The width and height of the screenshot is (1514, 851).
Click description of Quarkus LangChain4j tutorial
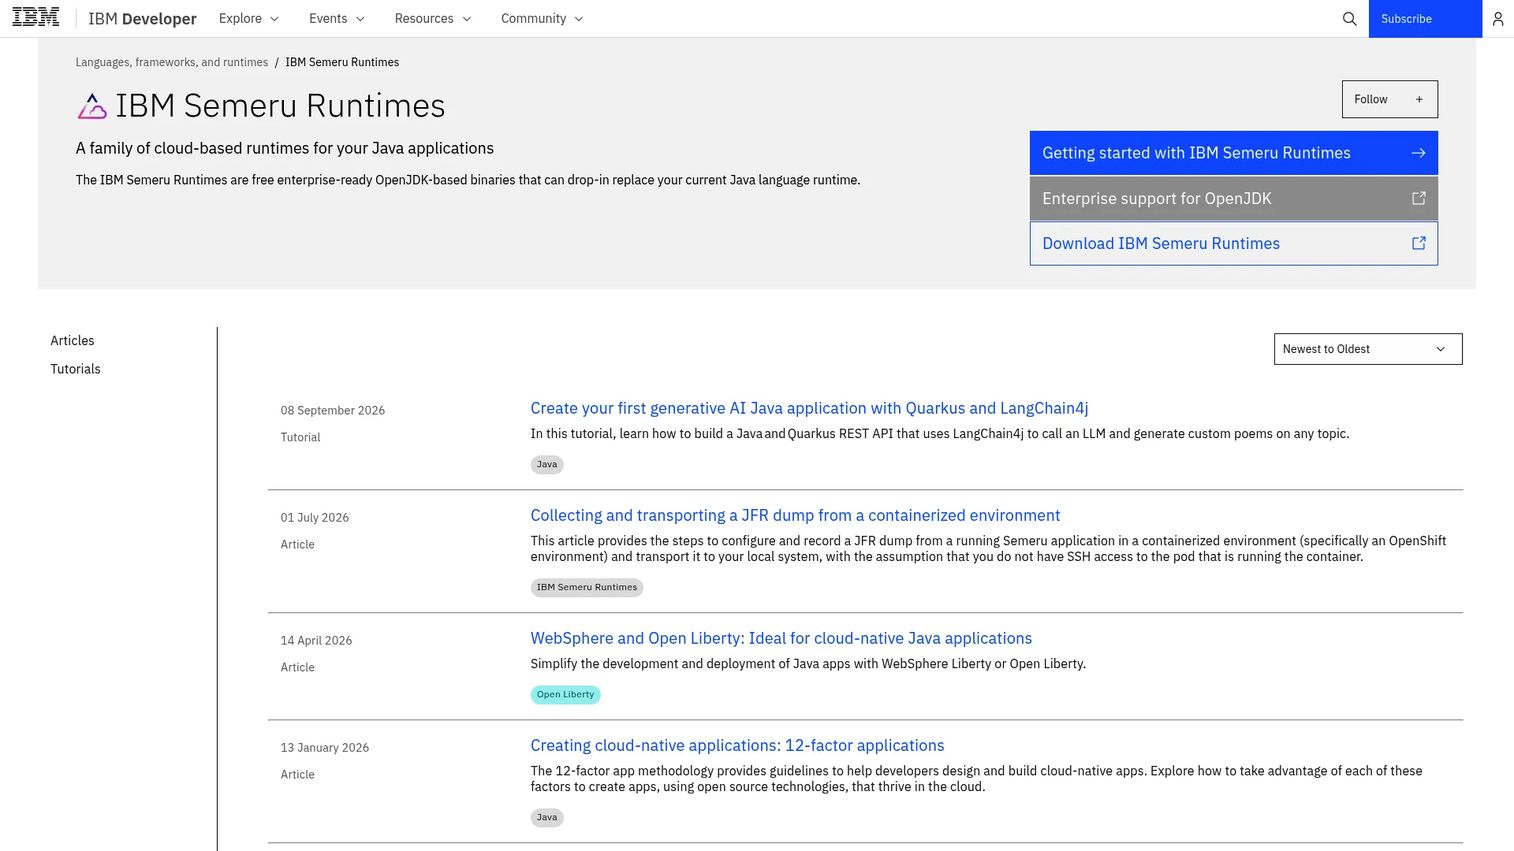point(940,434)
